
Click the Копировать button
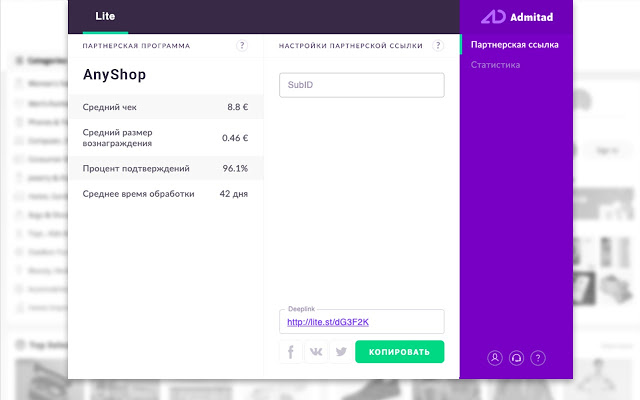coord(400,352)
